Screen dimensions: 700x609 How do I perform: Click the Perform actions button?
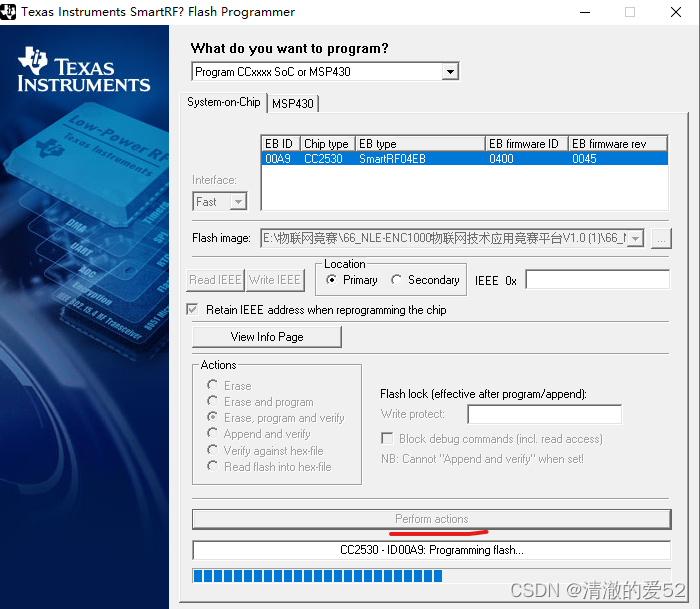coord(432,519)
